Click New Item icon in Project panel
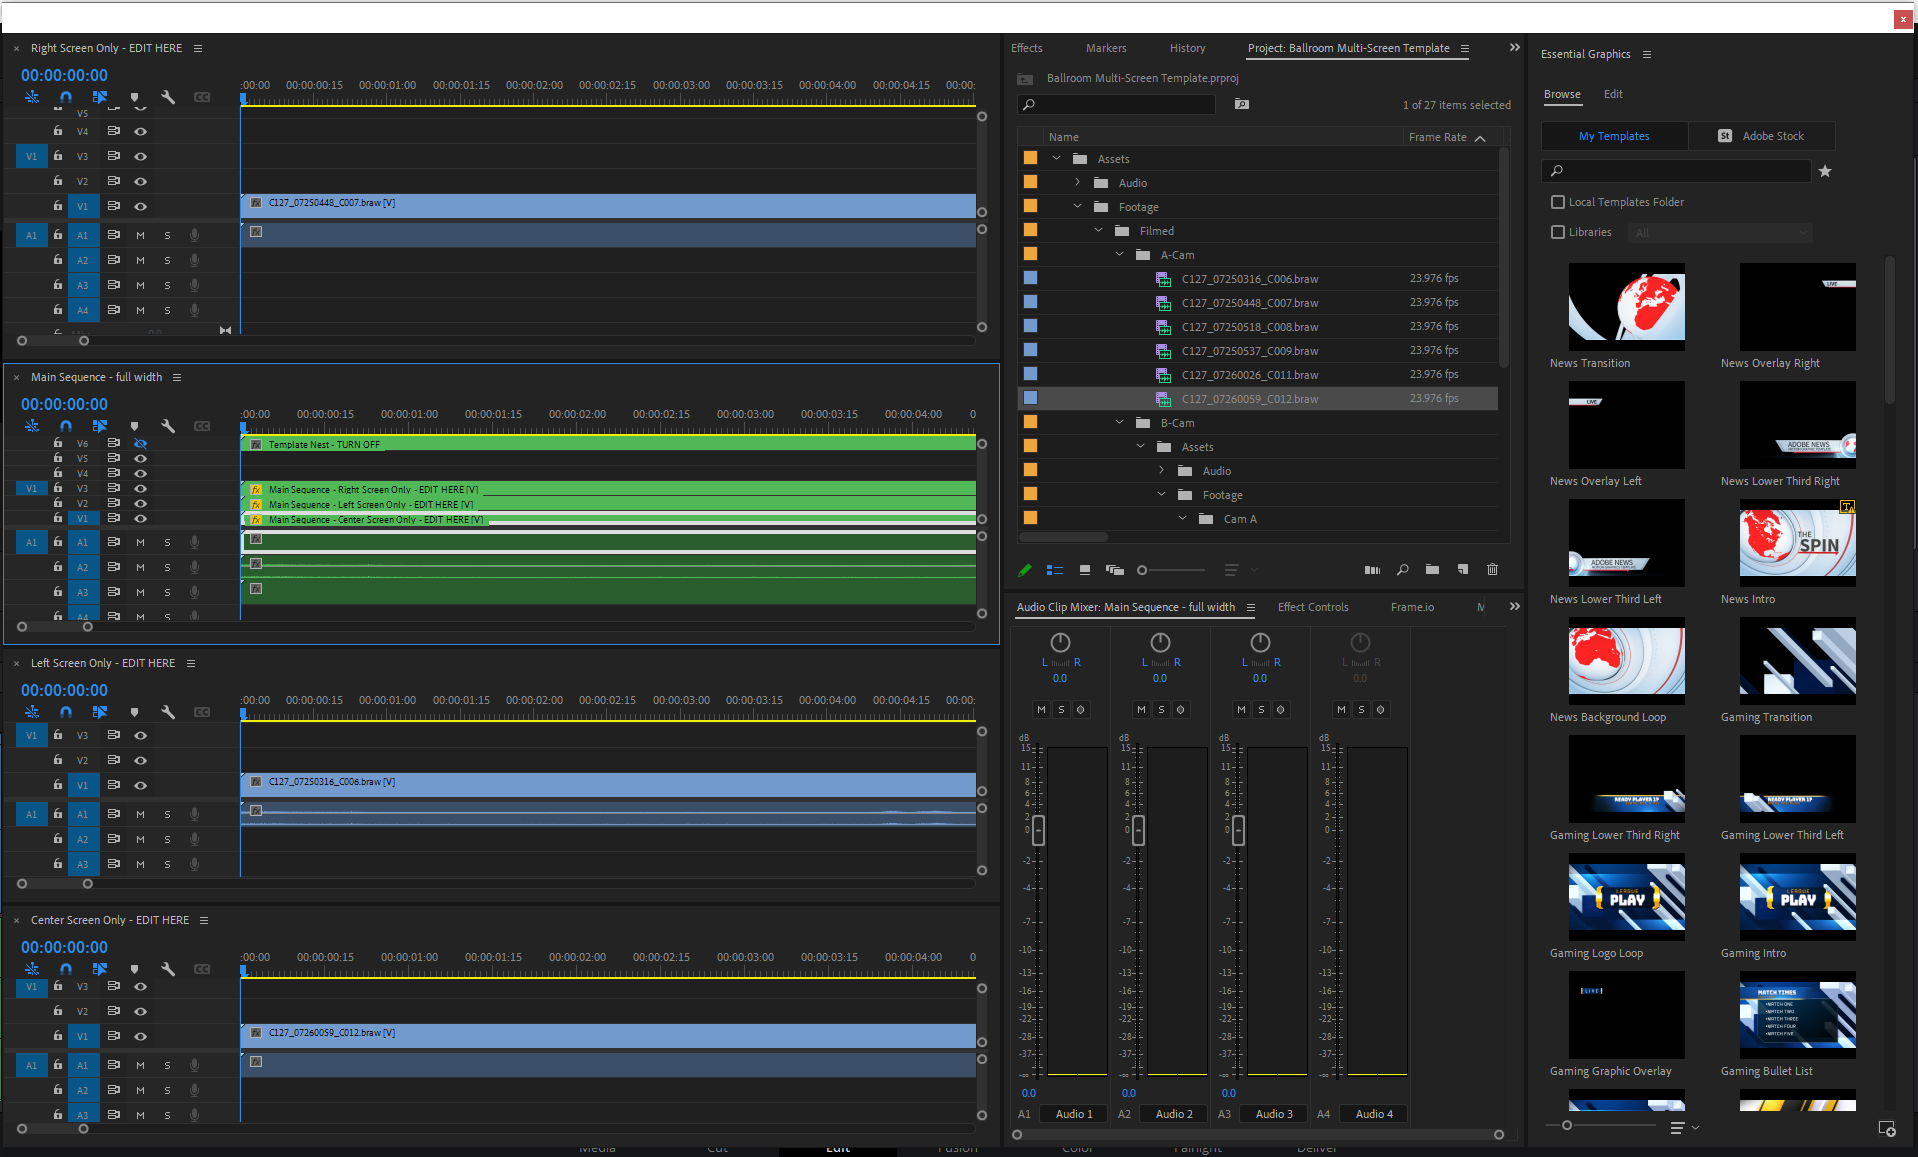 [1463, 570]
